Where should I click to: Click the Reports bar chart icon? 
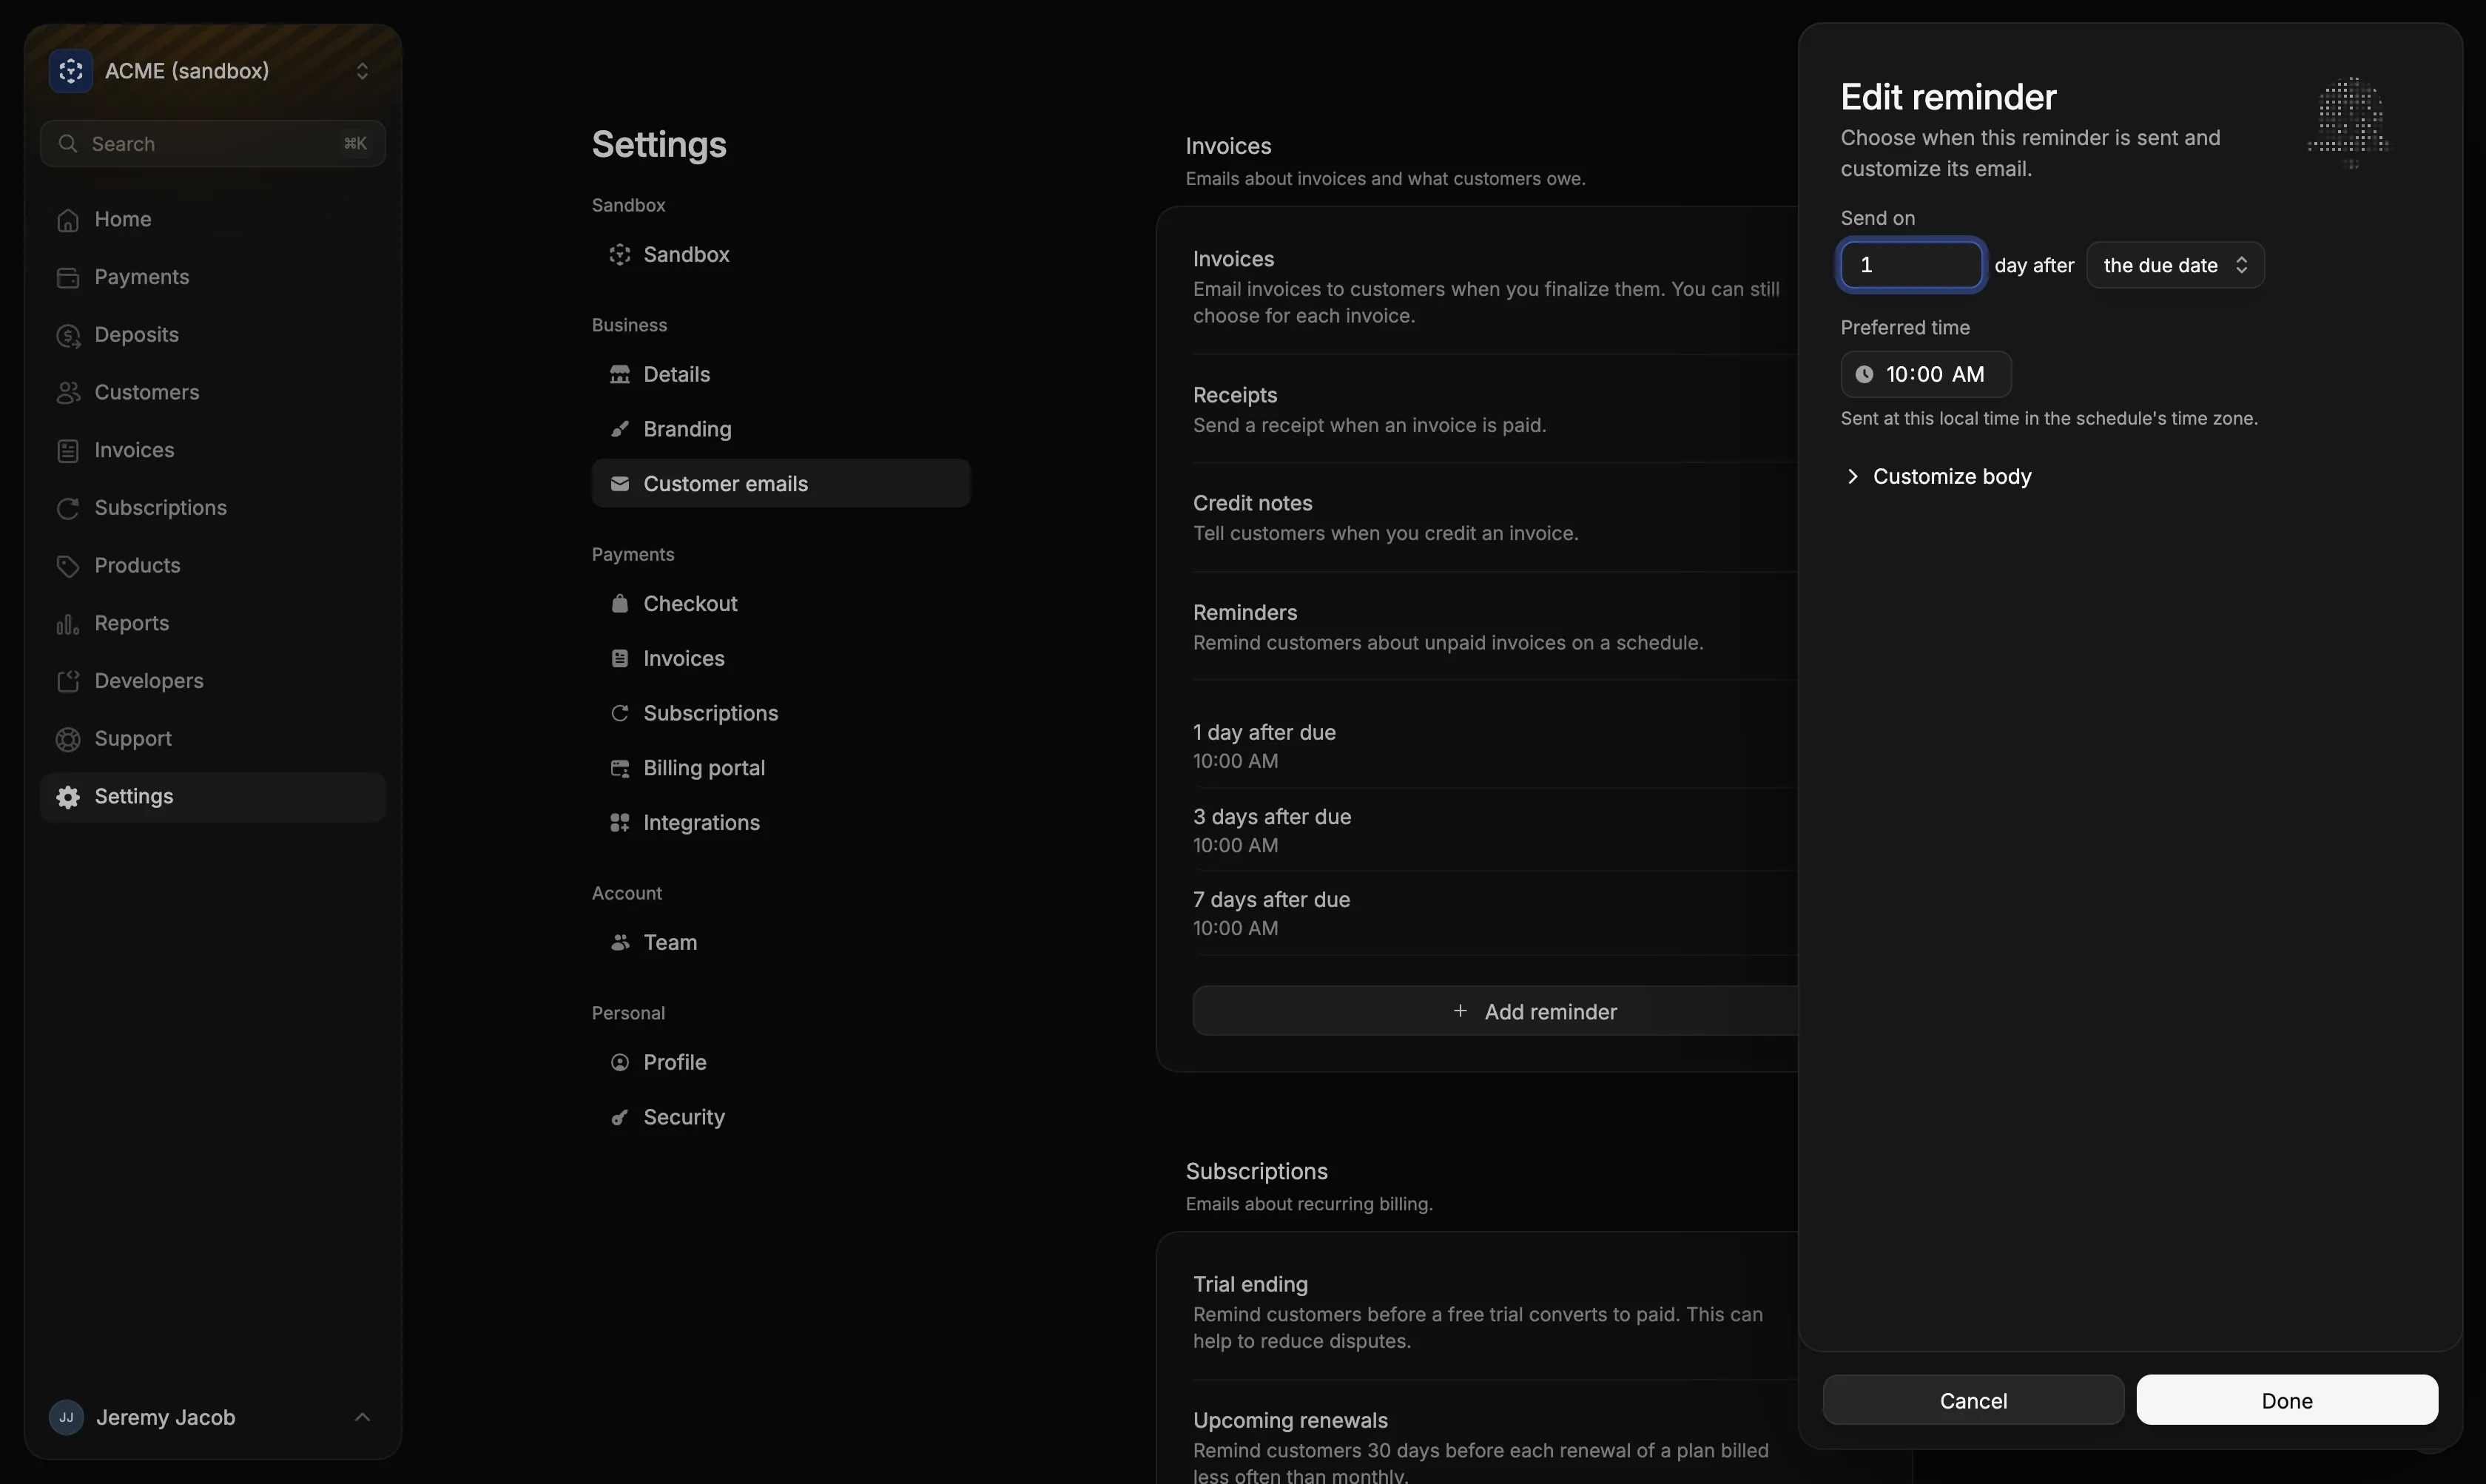point(67,624)
